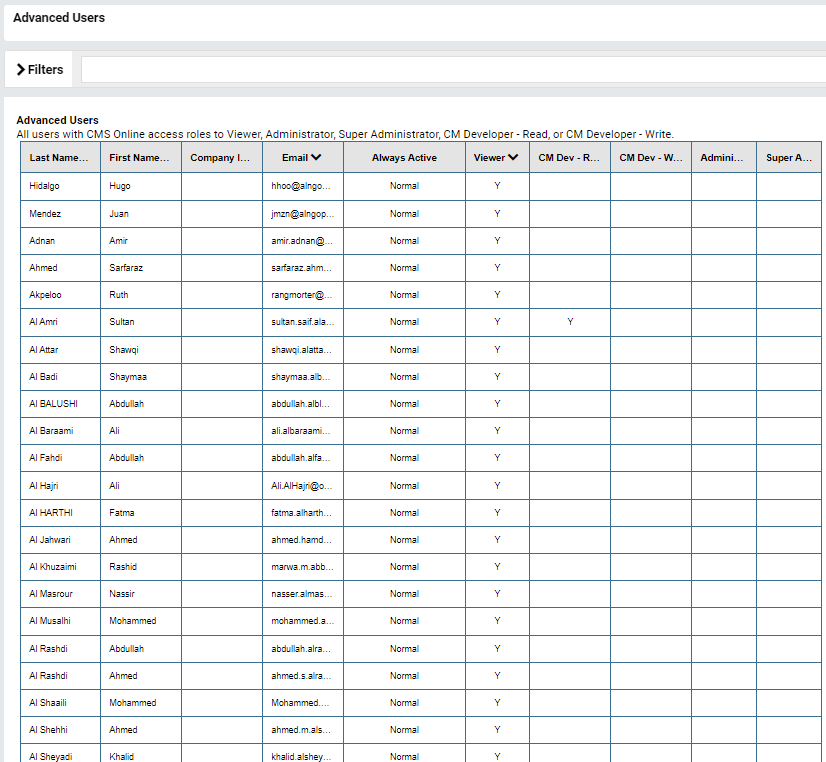
Task: Select email sultan.saif.ala...
Action: (302, 322)
